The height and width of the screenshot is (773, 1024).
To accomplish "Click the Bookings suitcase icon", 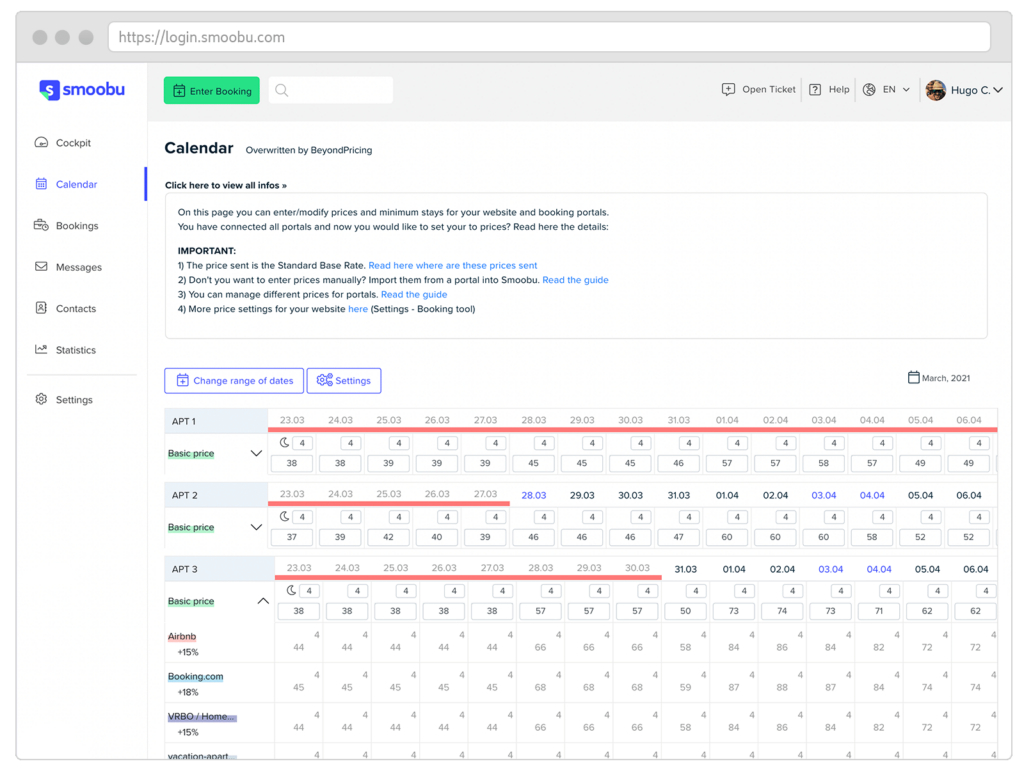I will (41, 225).
